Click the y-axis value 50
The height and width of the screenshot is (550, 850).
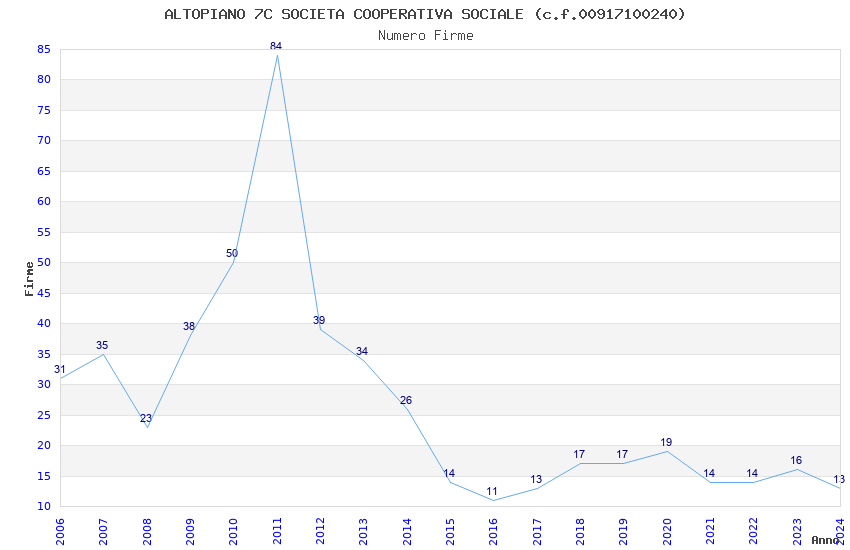[44, 262]
